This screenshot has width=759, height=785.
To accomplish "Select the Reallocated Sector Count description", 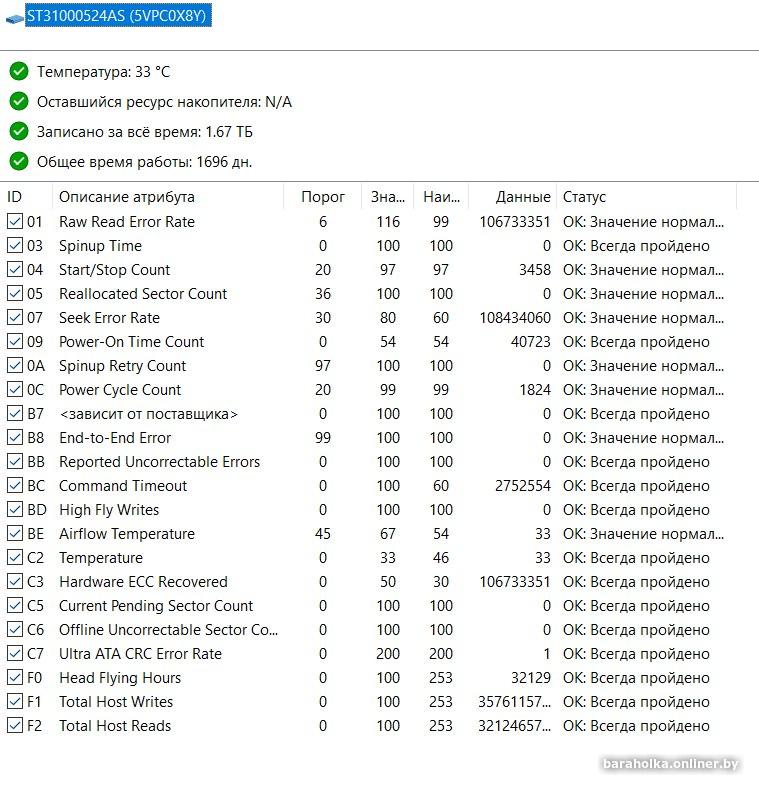I will click(x=143, y=294).
